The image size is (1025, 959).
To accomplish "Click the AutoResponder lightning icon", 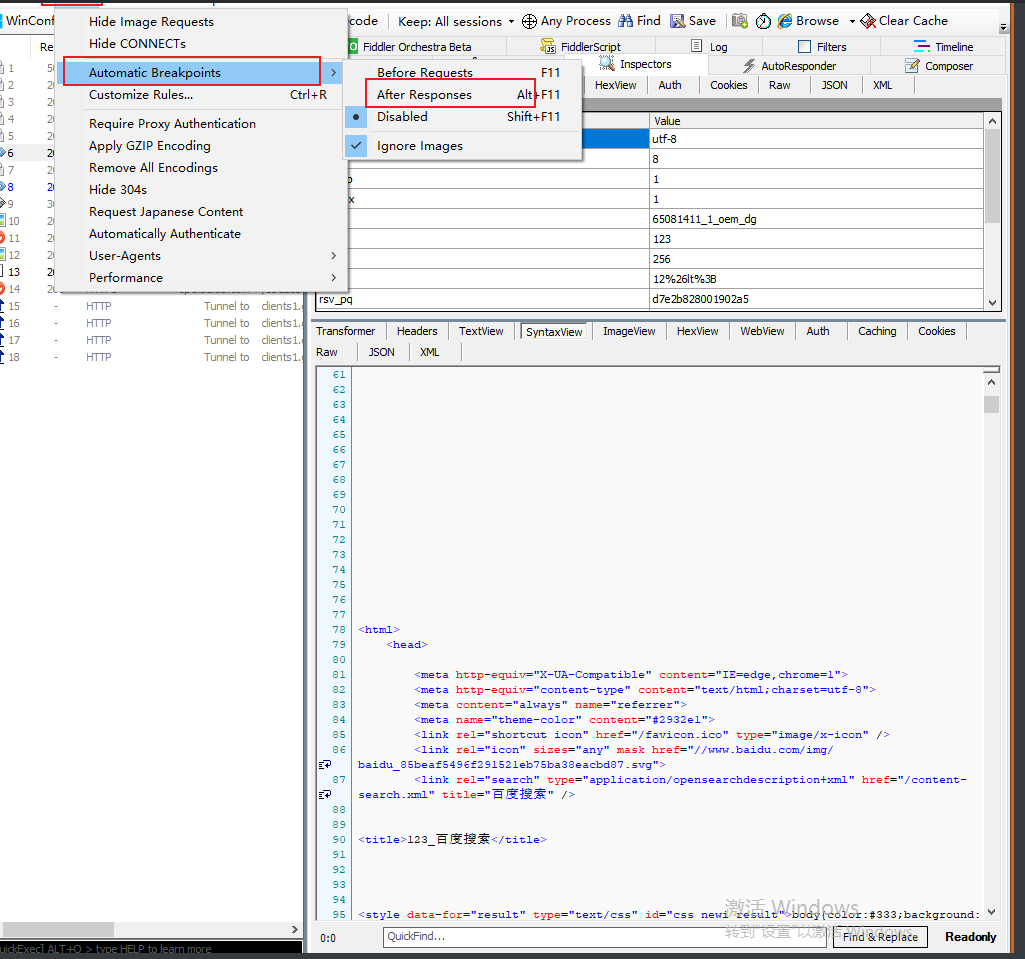I will click(749, 65).
